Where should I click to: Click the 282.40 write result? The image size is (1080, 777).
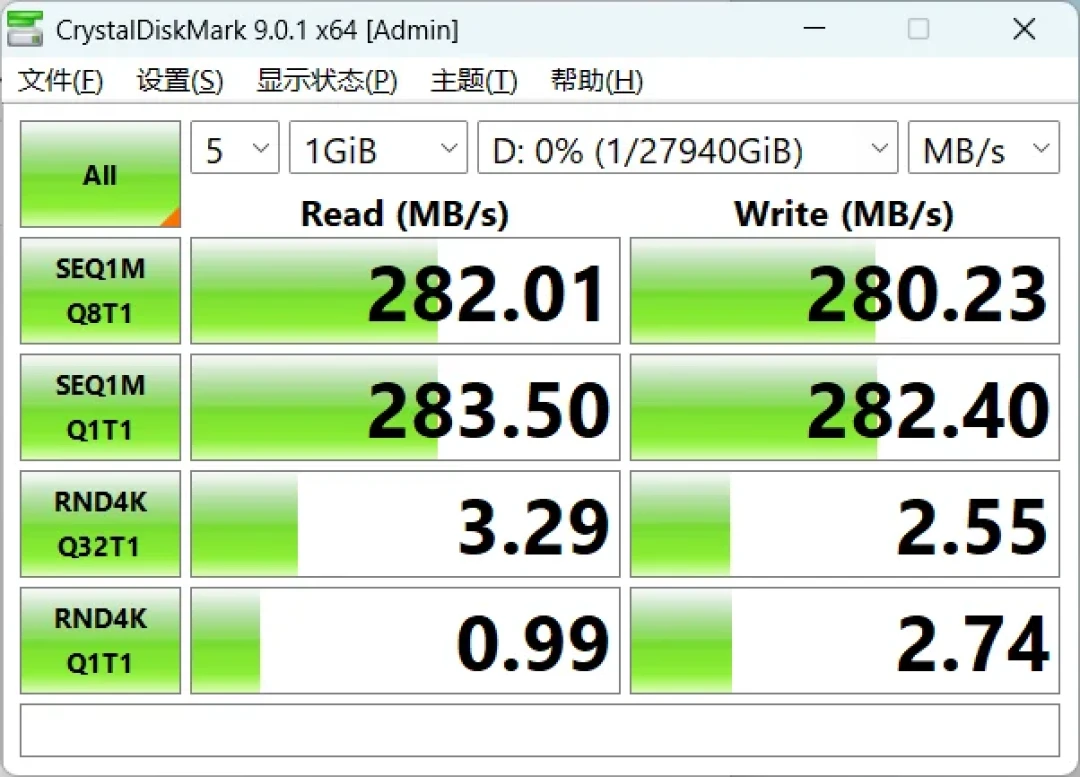coord(844,407)
